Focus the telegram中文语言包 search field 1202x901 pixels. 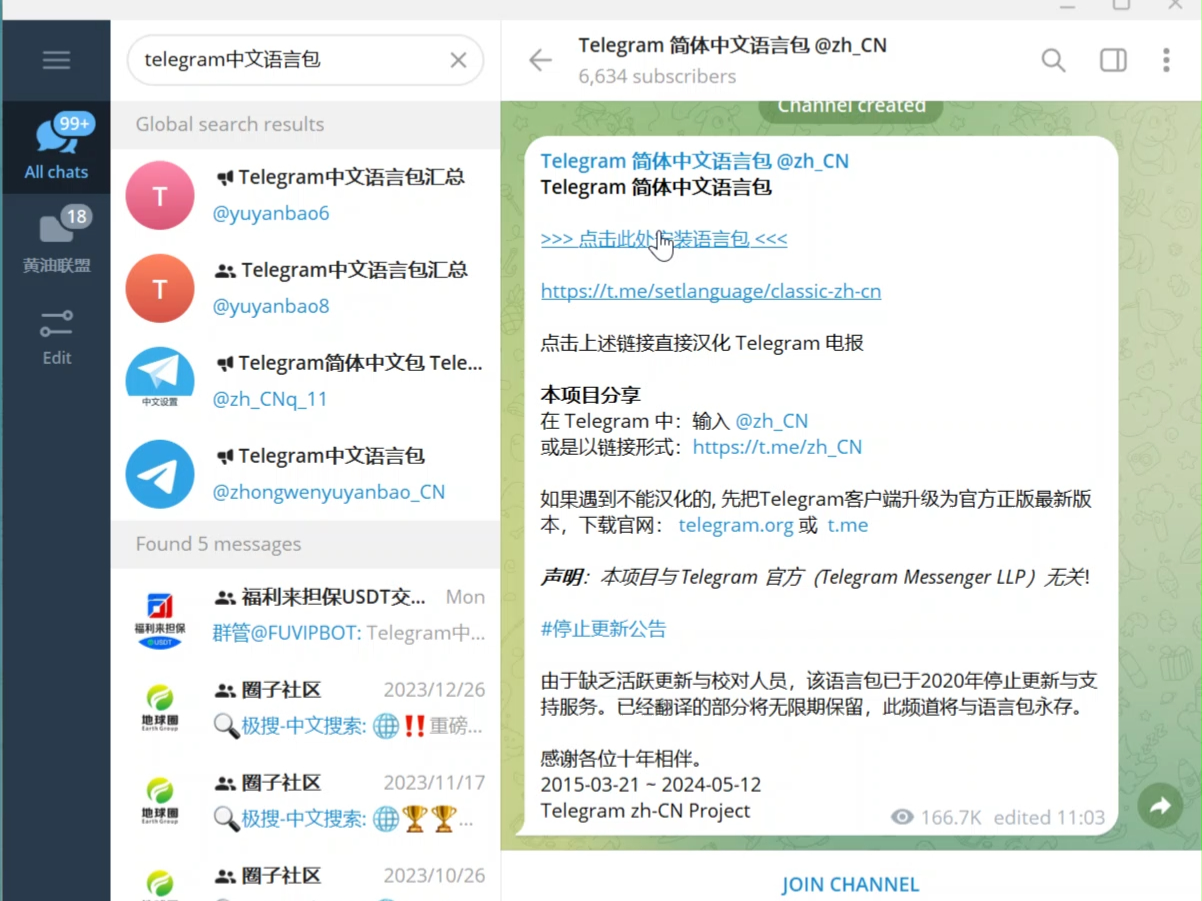pos(305,60)
